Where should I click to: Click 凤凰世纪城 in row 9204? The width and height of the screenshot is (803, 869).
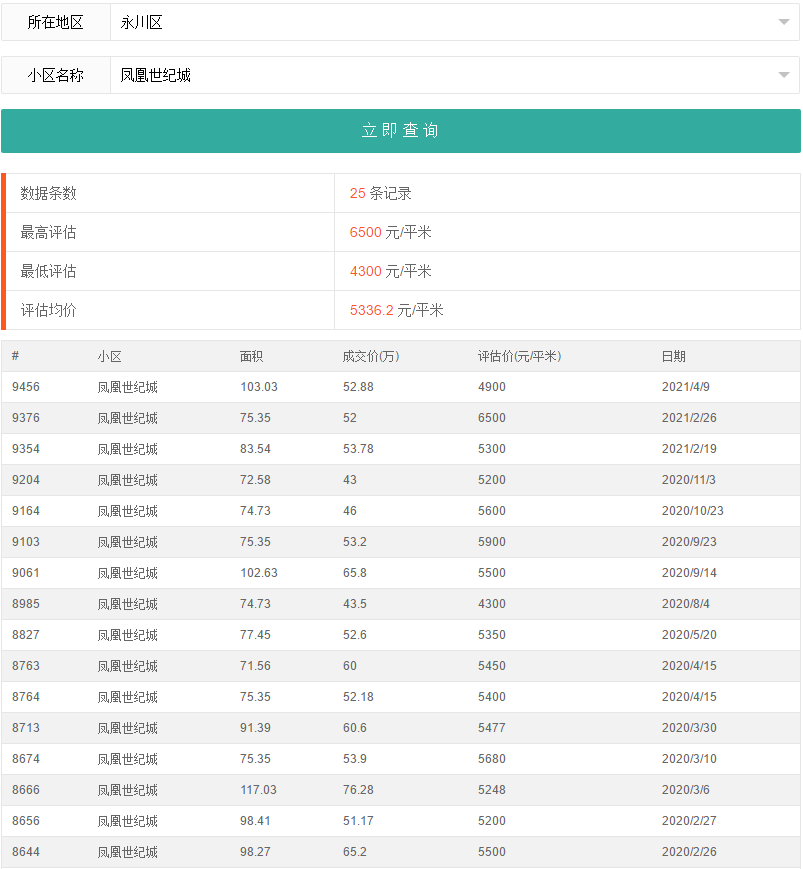[127, 480]
